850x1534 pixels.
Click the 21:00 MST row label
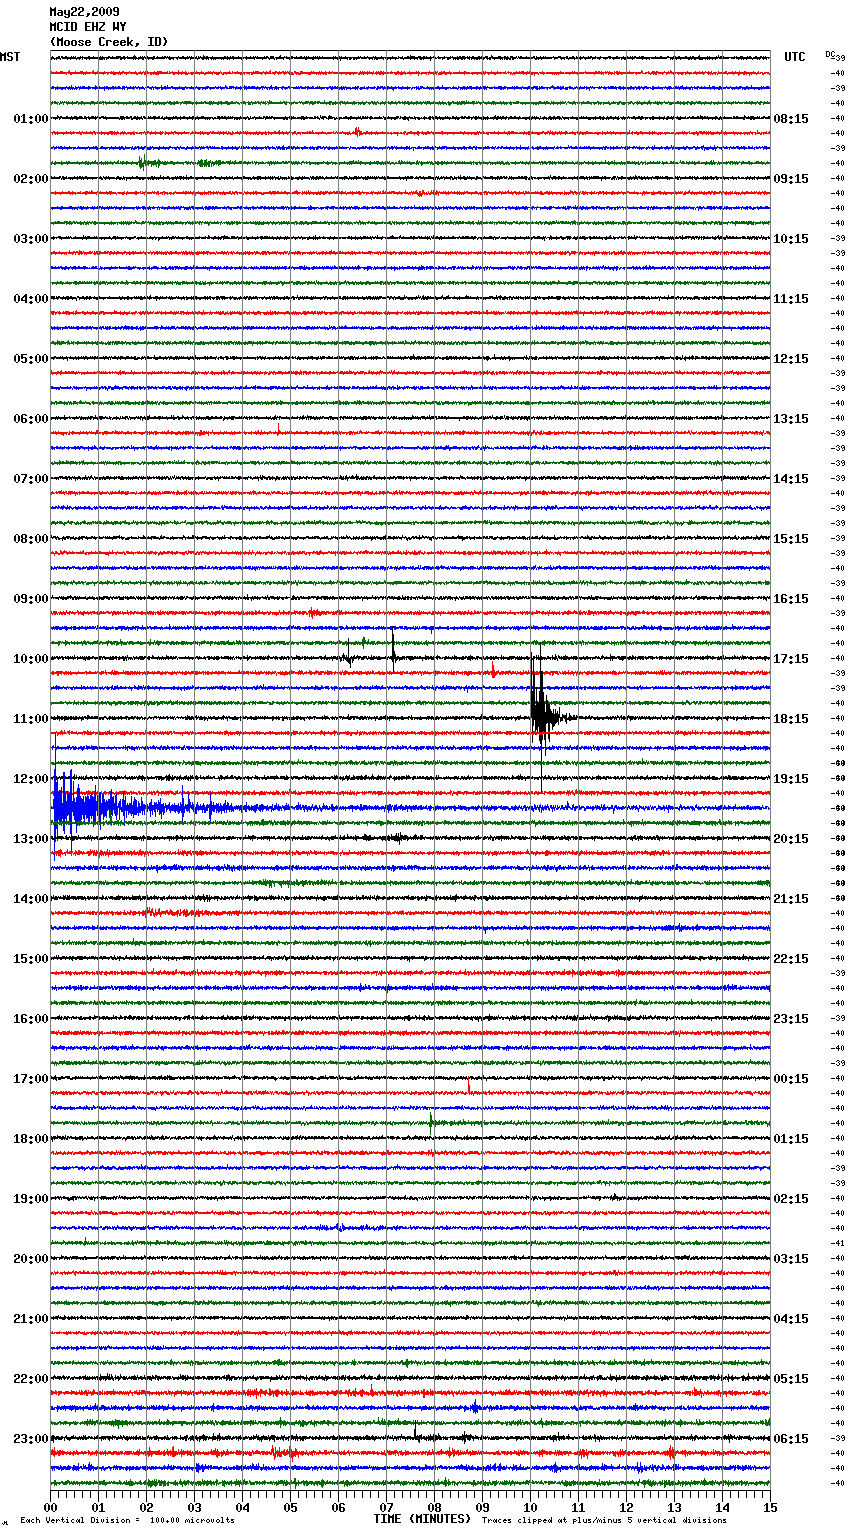pyautogui.click(x=31, y=1319)
